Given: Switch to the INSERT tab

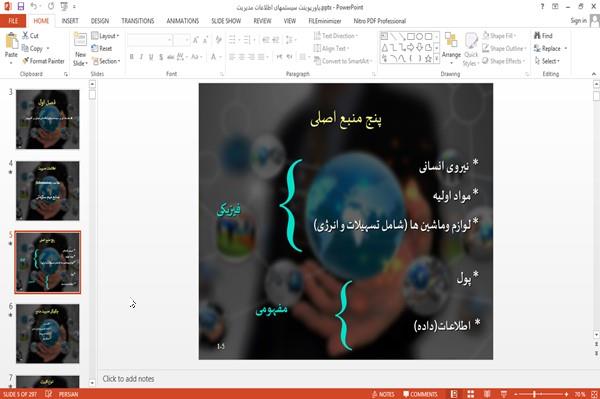Looking at the screenshot, I should point(70,21).
